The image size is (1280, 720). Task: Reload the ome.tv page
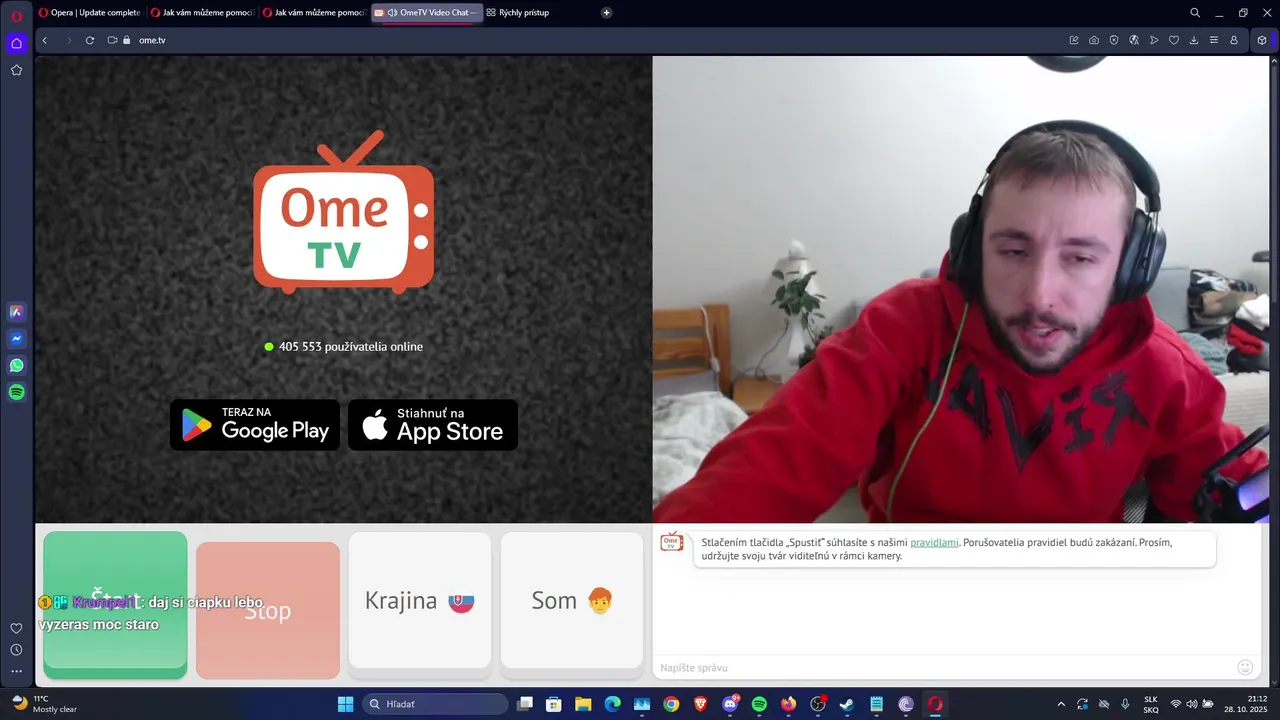tap(90, 40)
